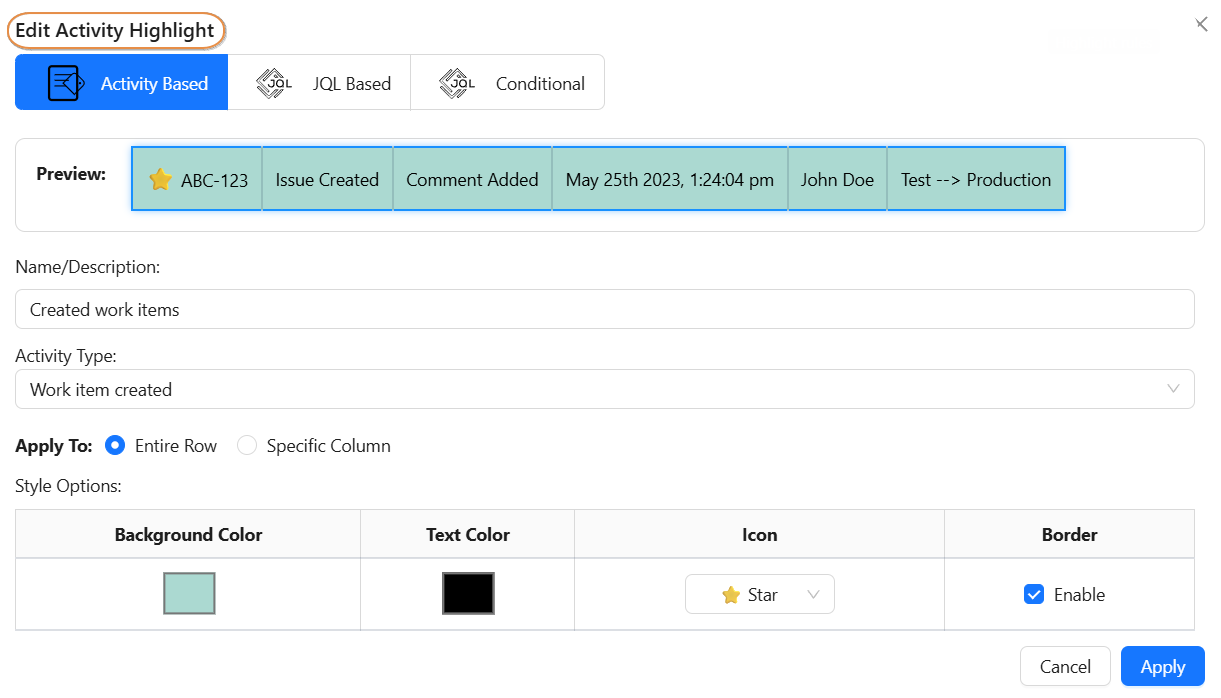Click the Activity Type dropdown chevron arrow
The image size is (1221, 698).
pos(1173,389)
